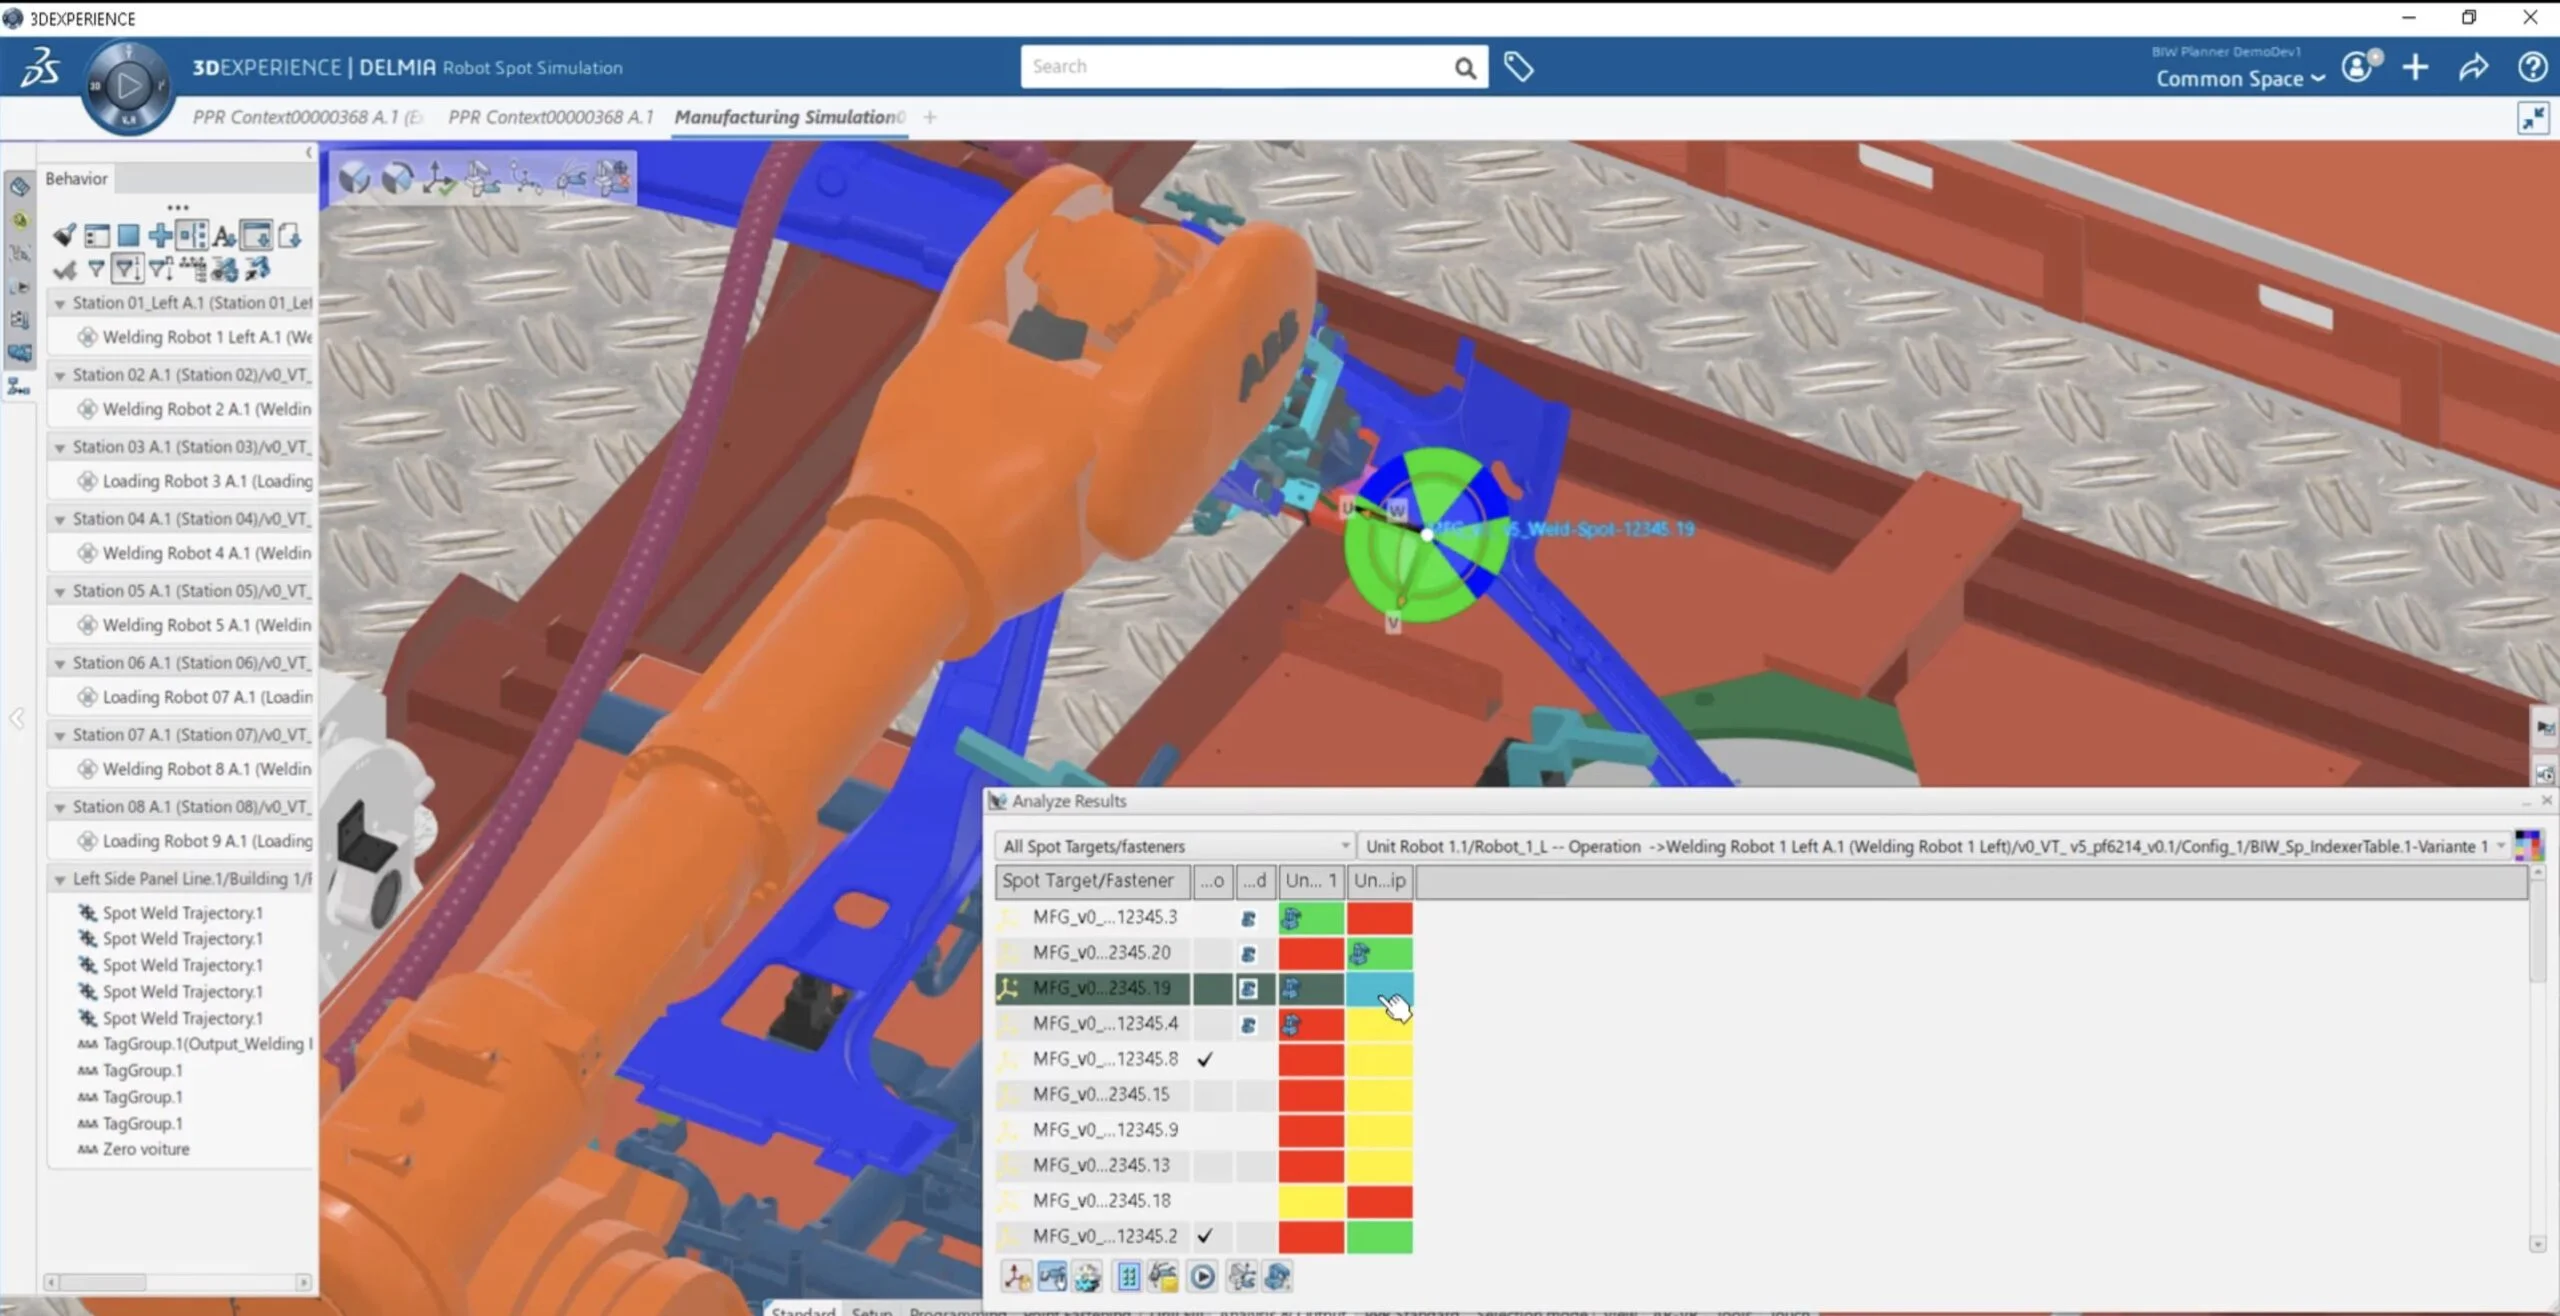Click the table grid icon in the Analyze Results toolbar

tap(1128, 1275)
